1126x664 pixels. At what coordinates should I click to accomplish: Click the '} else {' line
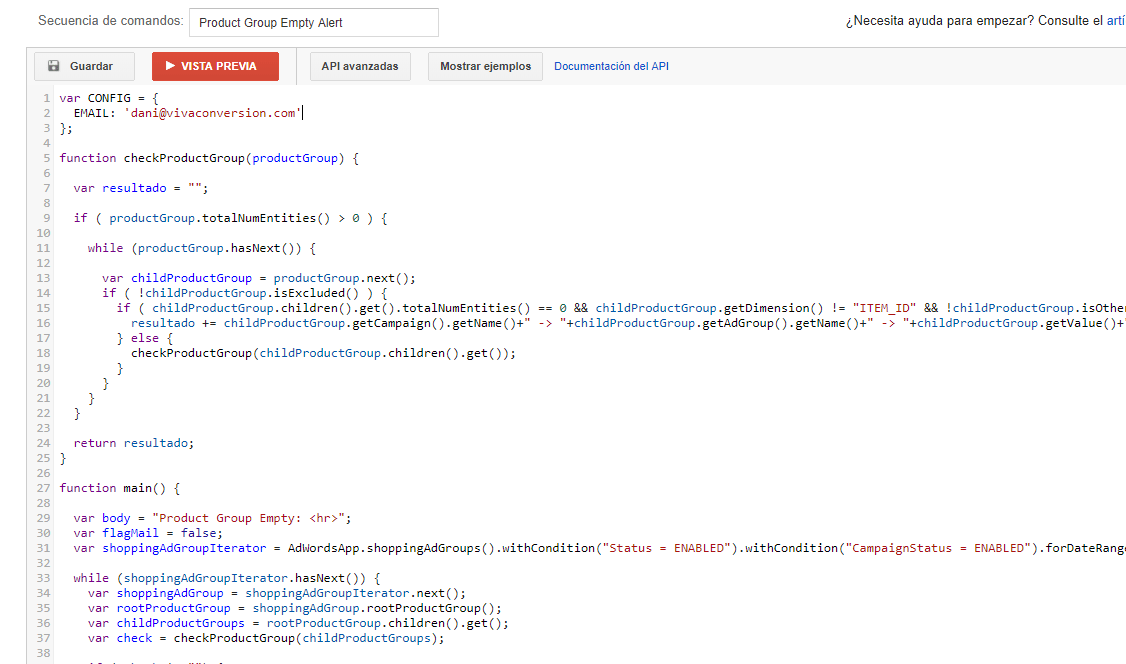point(145,338)
